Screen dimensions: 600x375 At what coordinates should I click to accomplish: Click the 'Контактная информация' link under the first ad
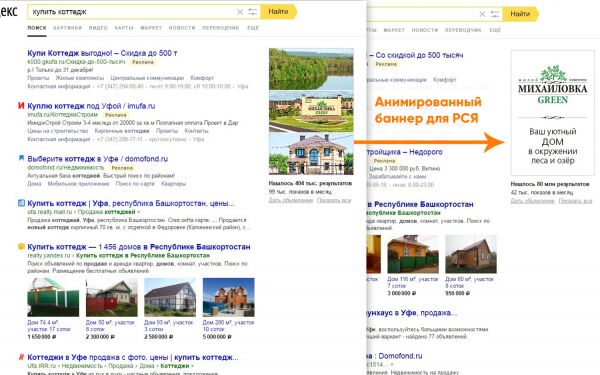(59, 86)
